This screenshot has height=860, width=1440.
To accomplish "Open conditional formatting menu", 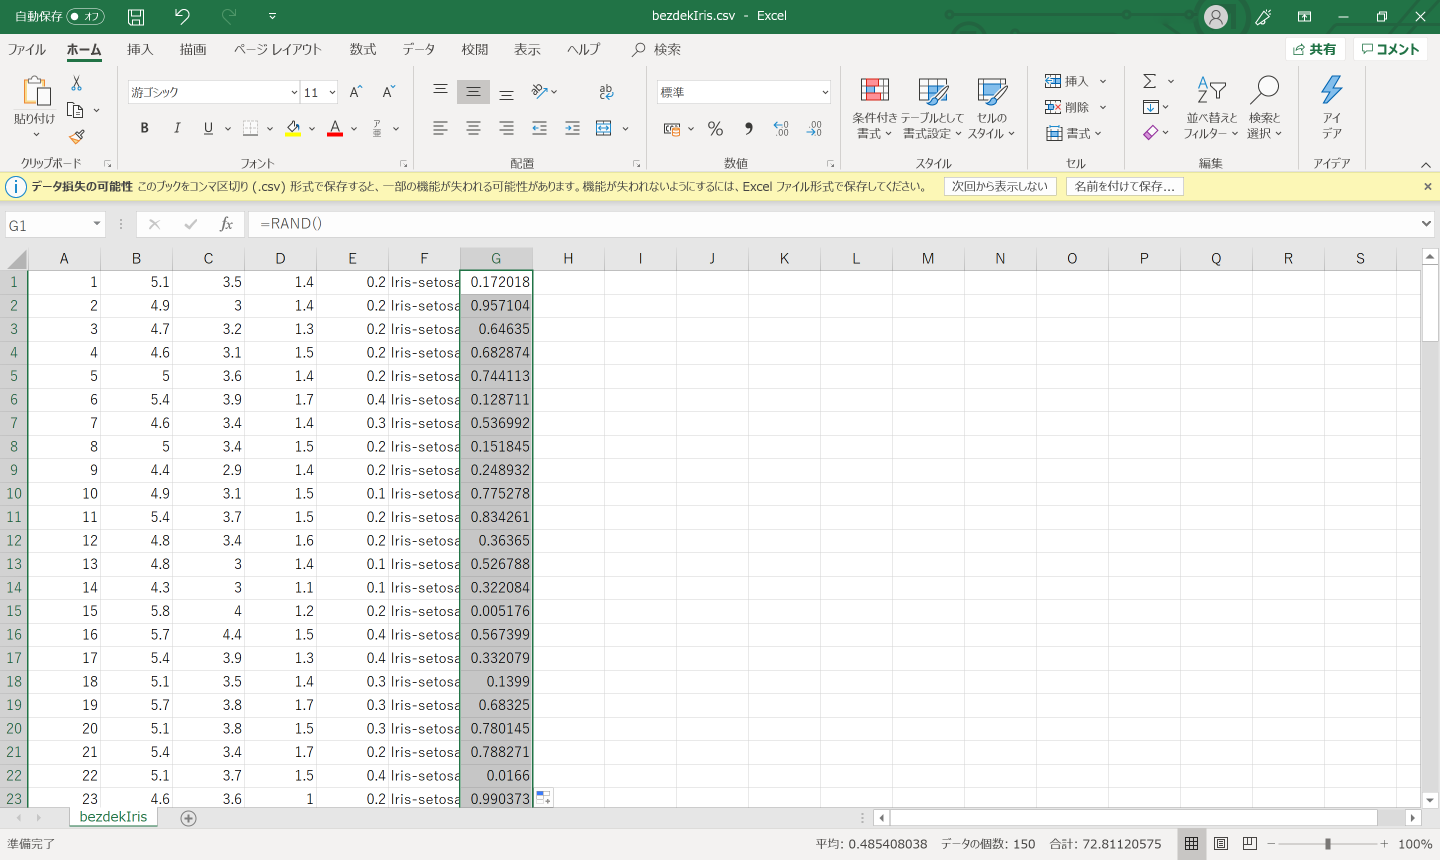I will pos(874,108).
